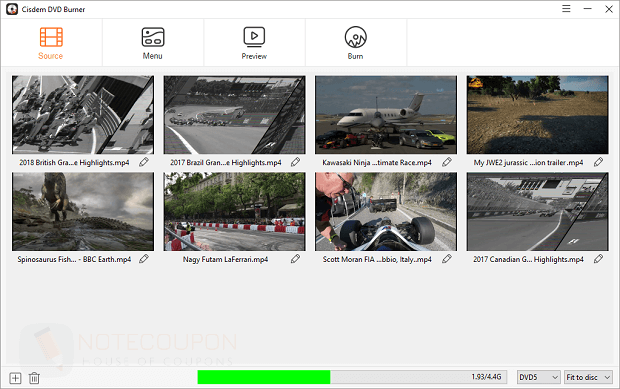Expand the DVD5 disc type dropdown
The image size is (620, 389).
[539, 377]
